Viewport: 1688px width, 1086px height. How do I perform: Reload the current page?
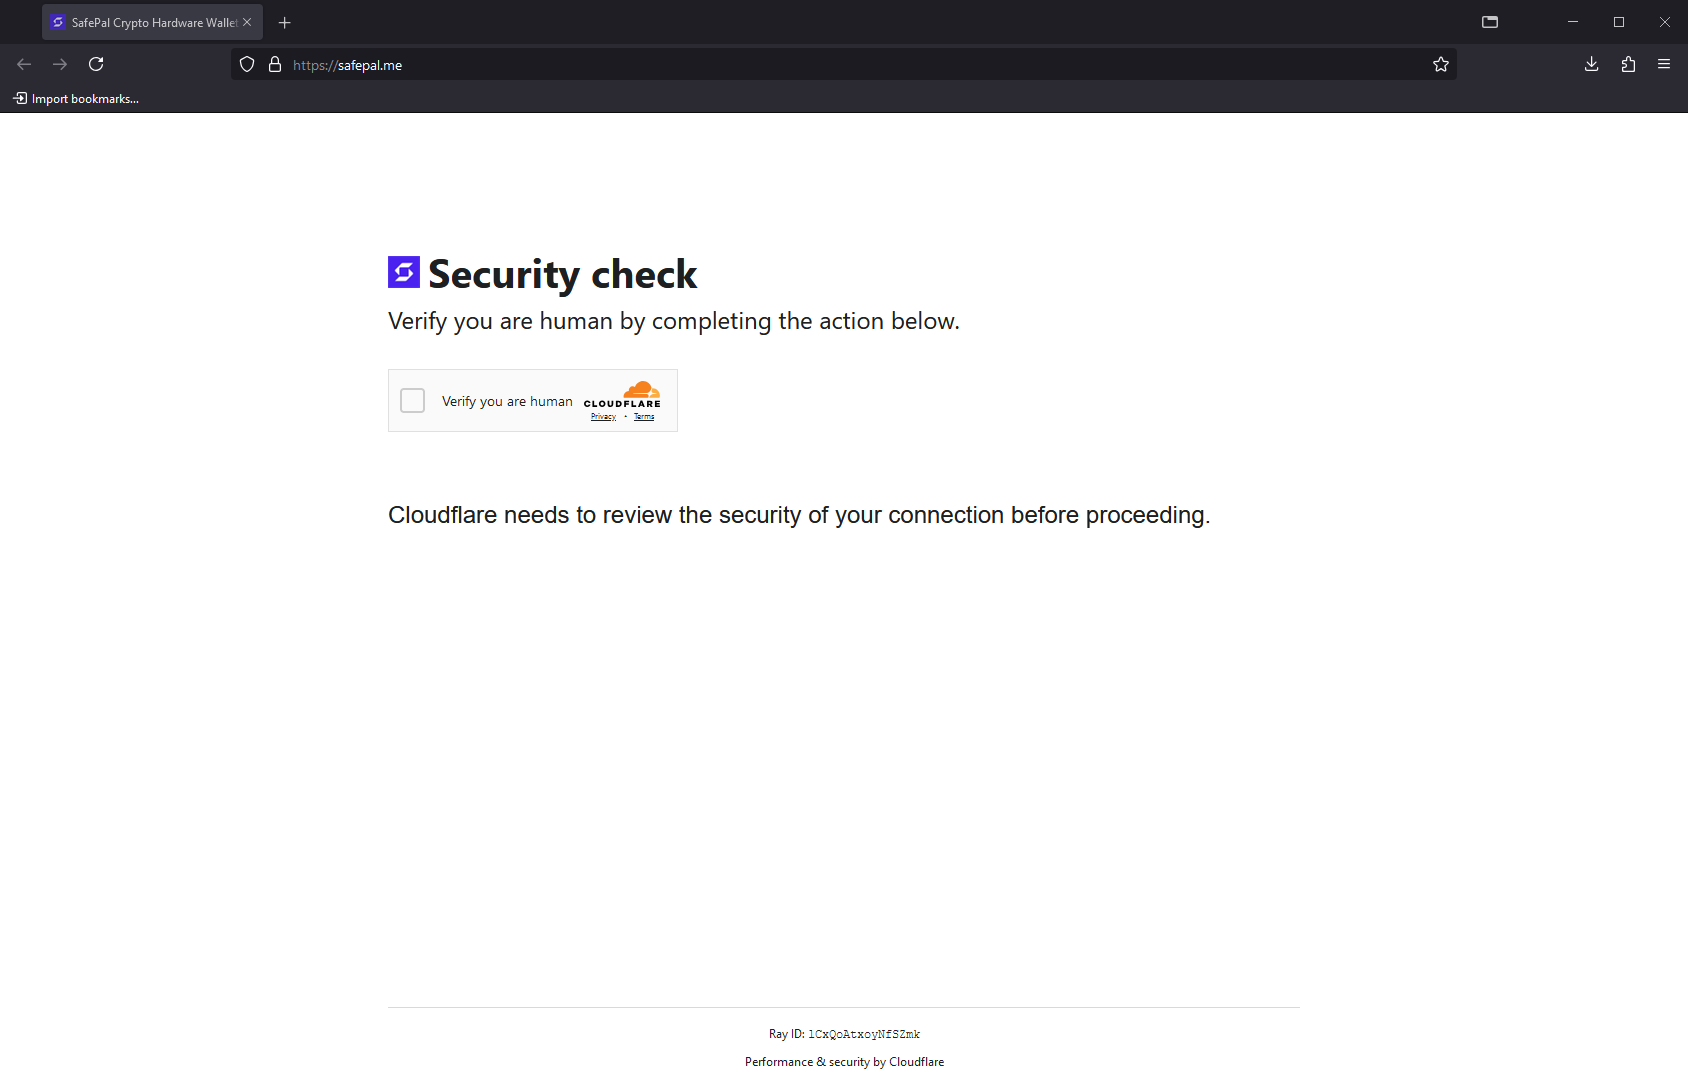(96, 64)
